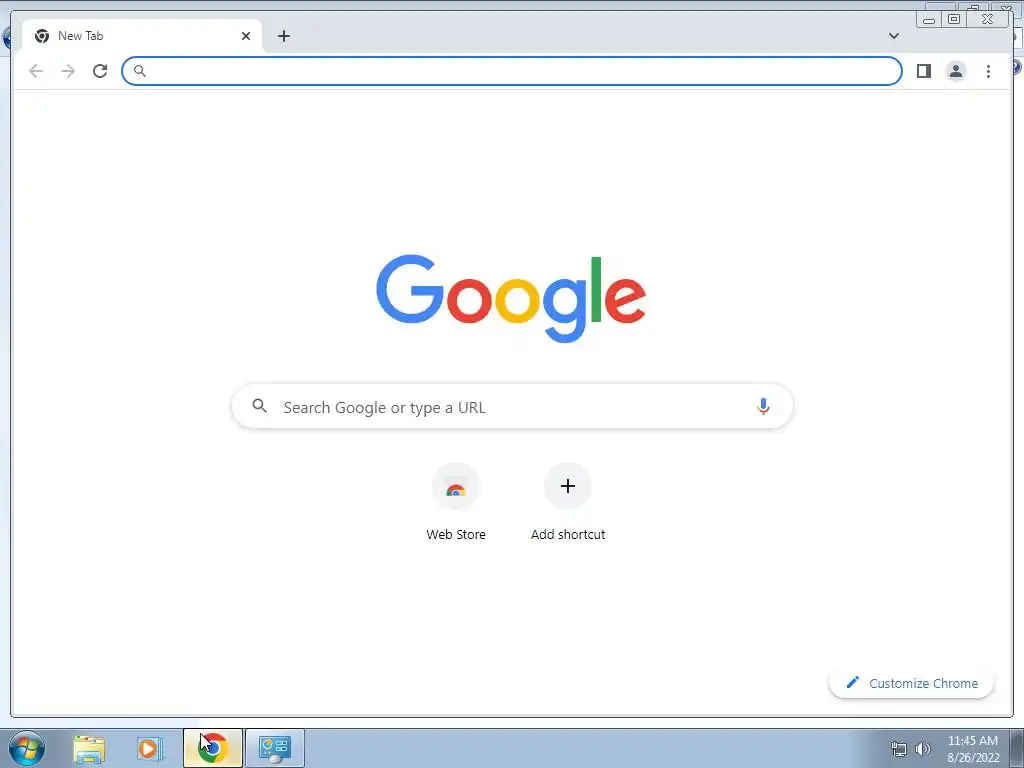This screenshot has height=768, width=1024.
Task: Open the Web Store shortcut icon
Action: (x=456, y=487)
